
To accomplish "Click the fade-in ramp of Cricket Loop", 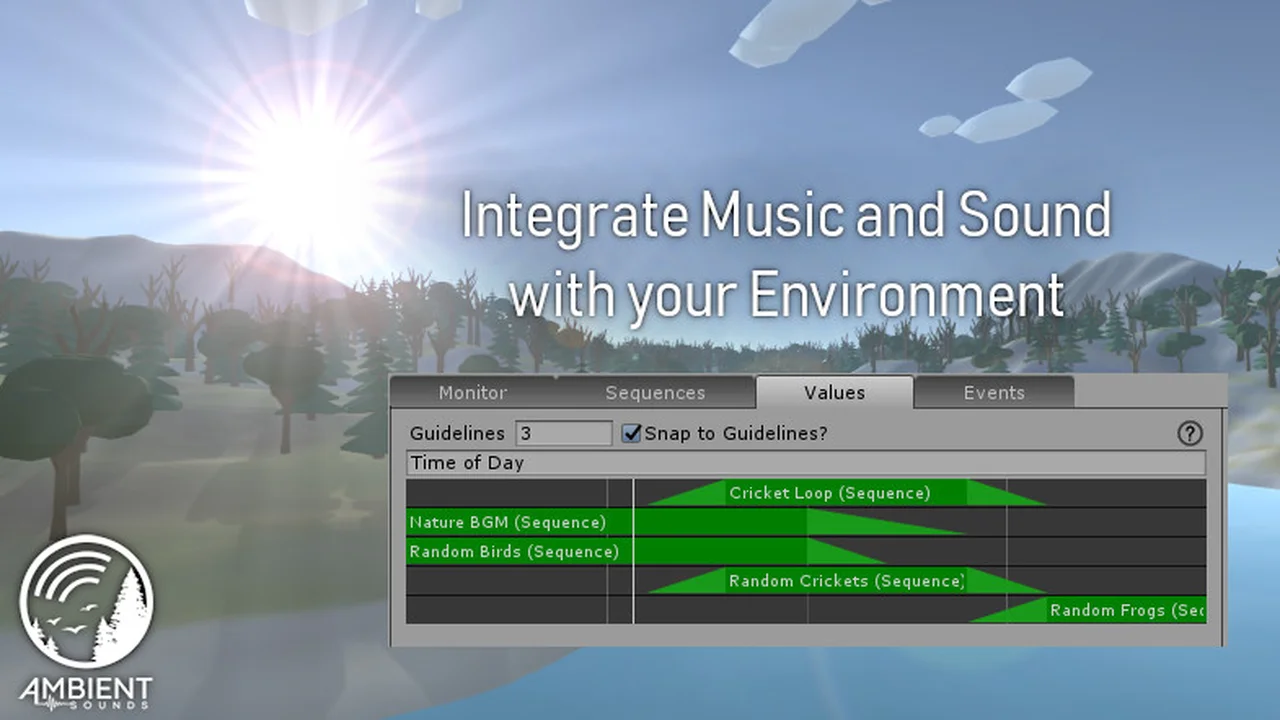I will [702, 496].
